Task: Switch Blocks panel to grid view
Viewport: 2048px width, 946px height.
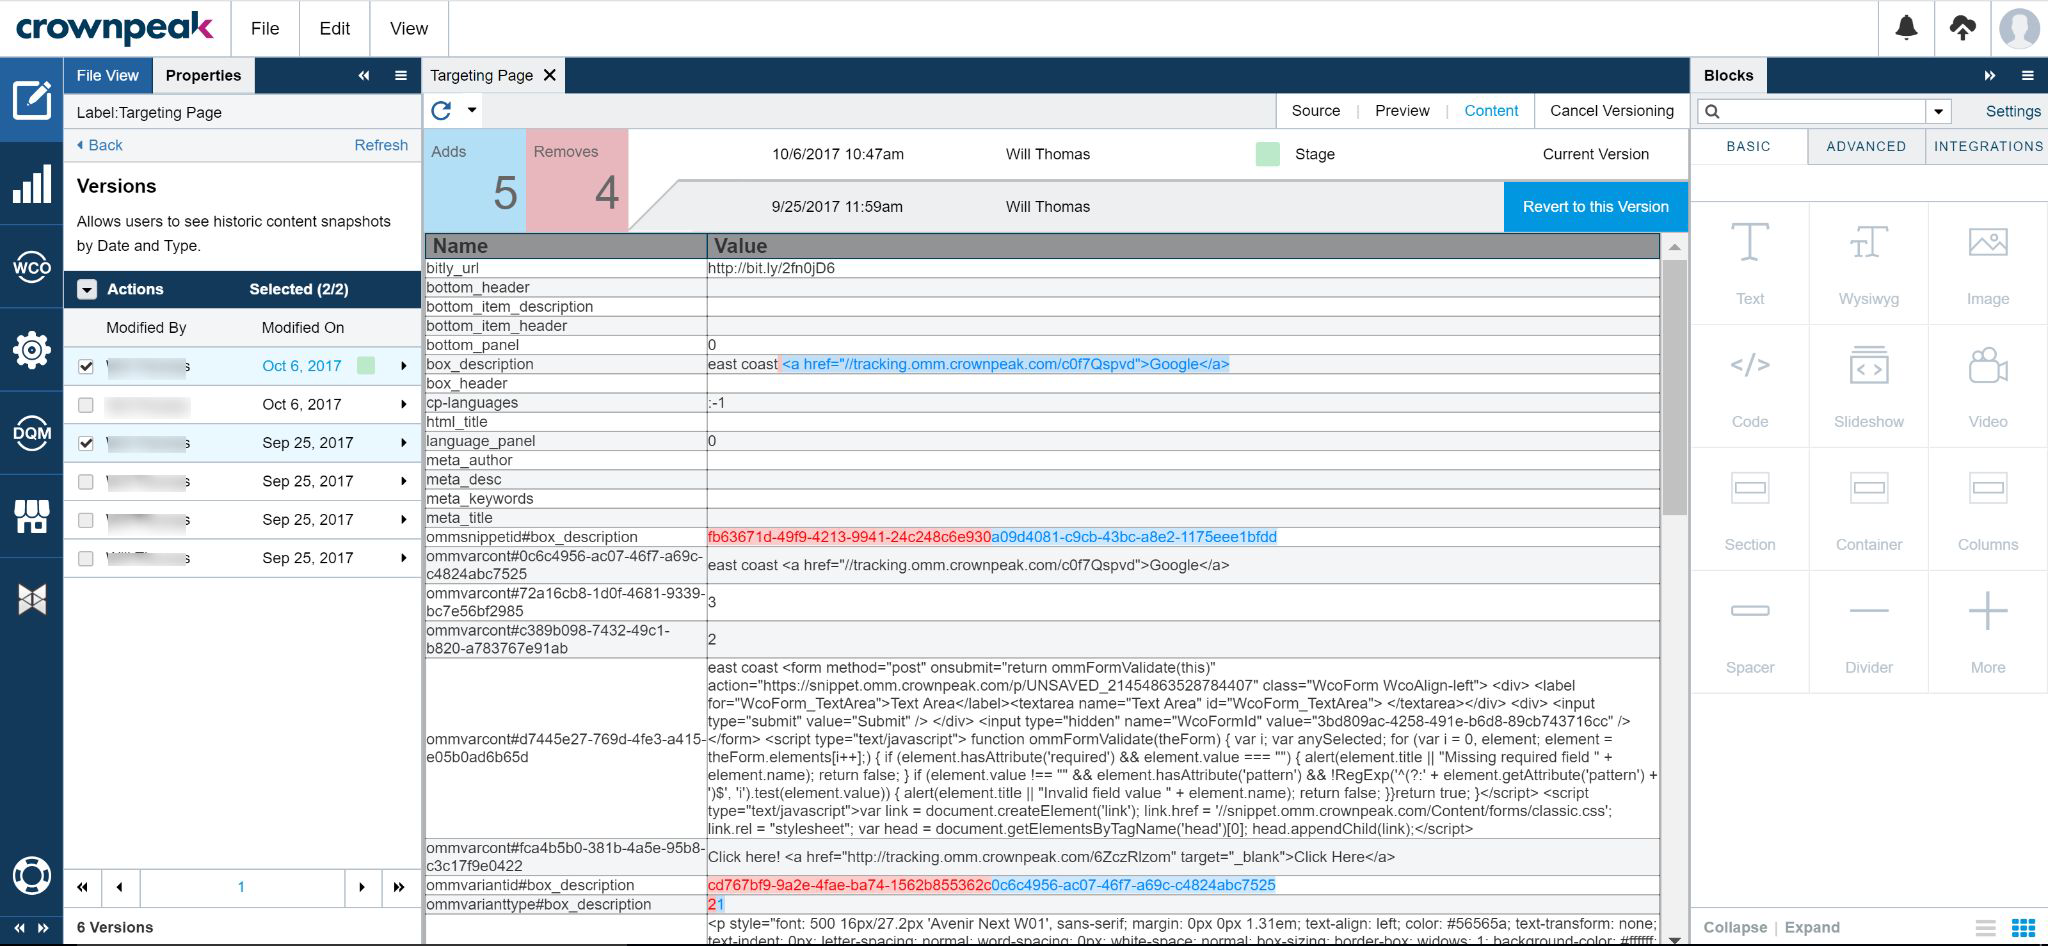Action: 2023,927
